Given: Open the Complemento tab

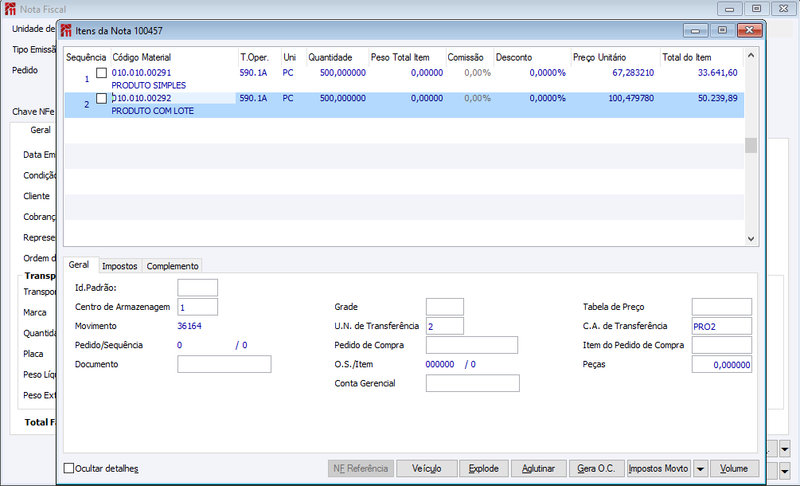Looking at the screenshot, I should [172, 266].
